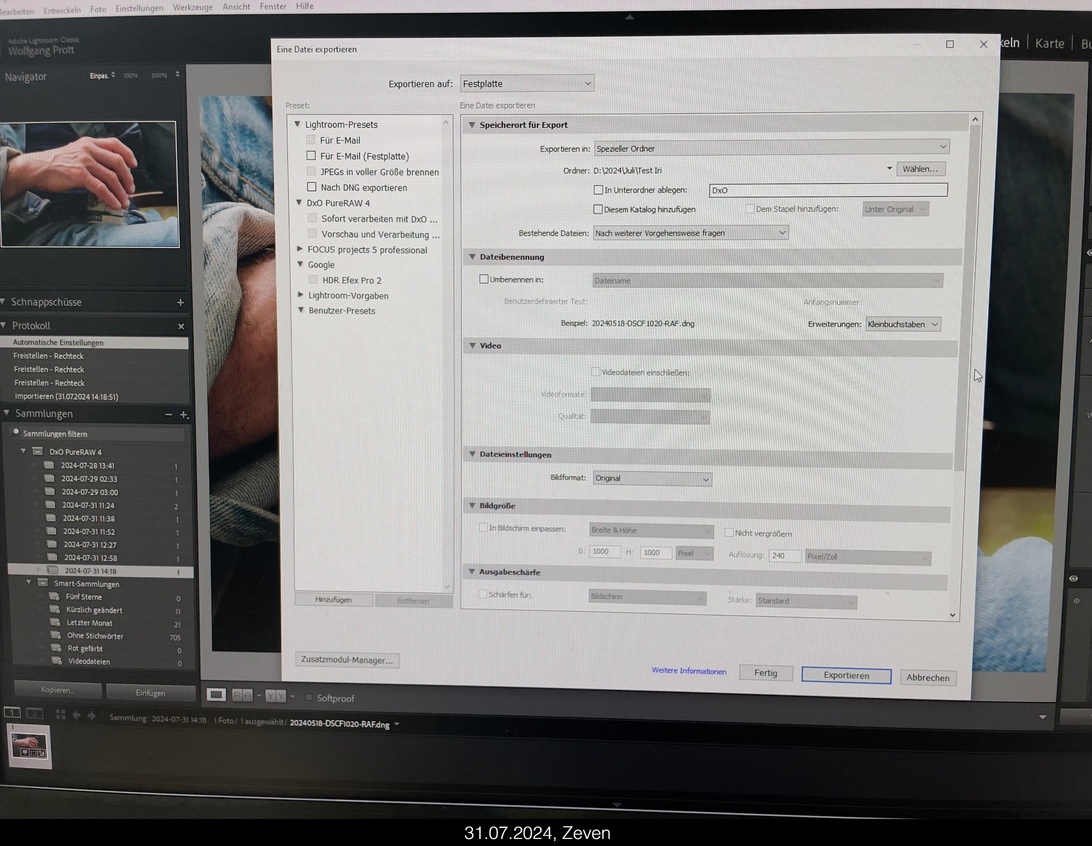The width and height of the screenshot is (1092, 846).
Task: Click the grid view icon in filmstrip bar
Action: click(60, 715)
